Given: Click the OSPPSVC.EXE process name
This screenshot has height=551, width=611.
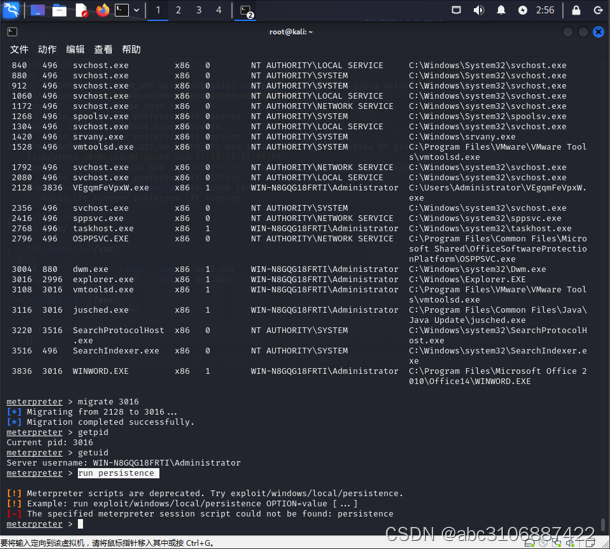Looking at the screenshot, I should (x=101, y=238).
